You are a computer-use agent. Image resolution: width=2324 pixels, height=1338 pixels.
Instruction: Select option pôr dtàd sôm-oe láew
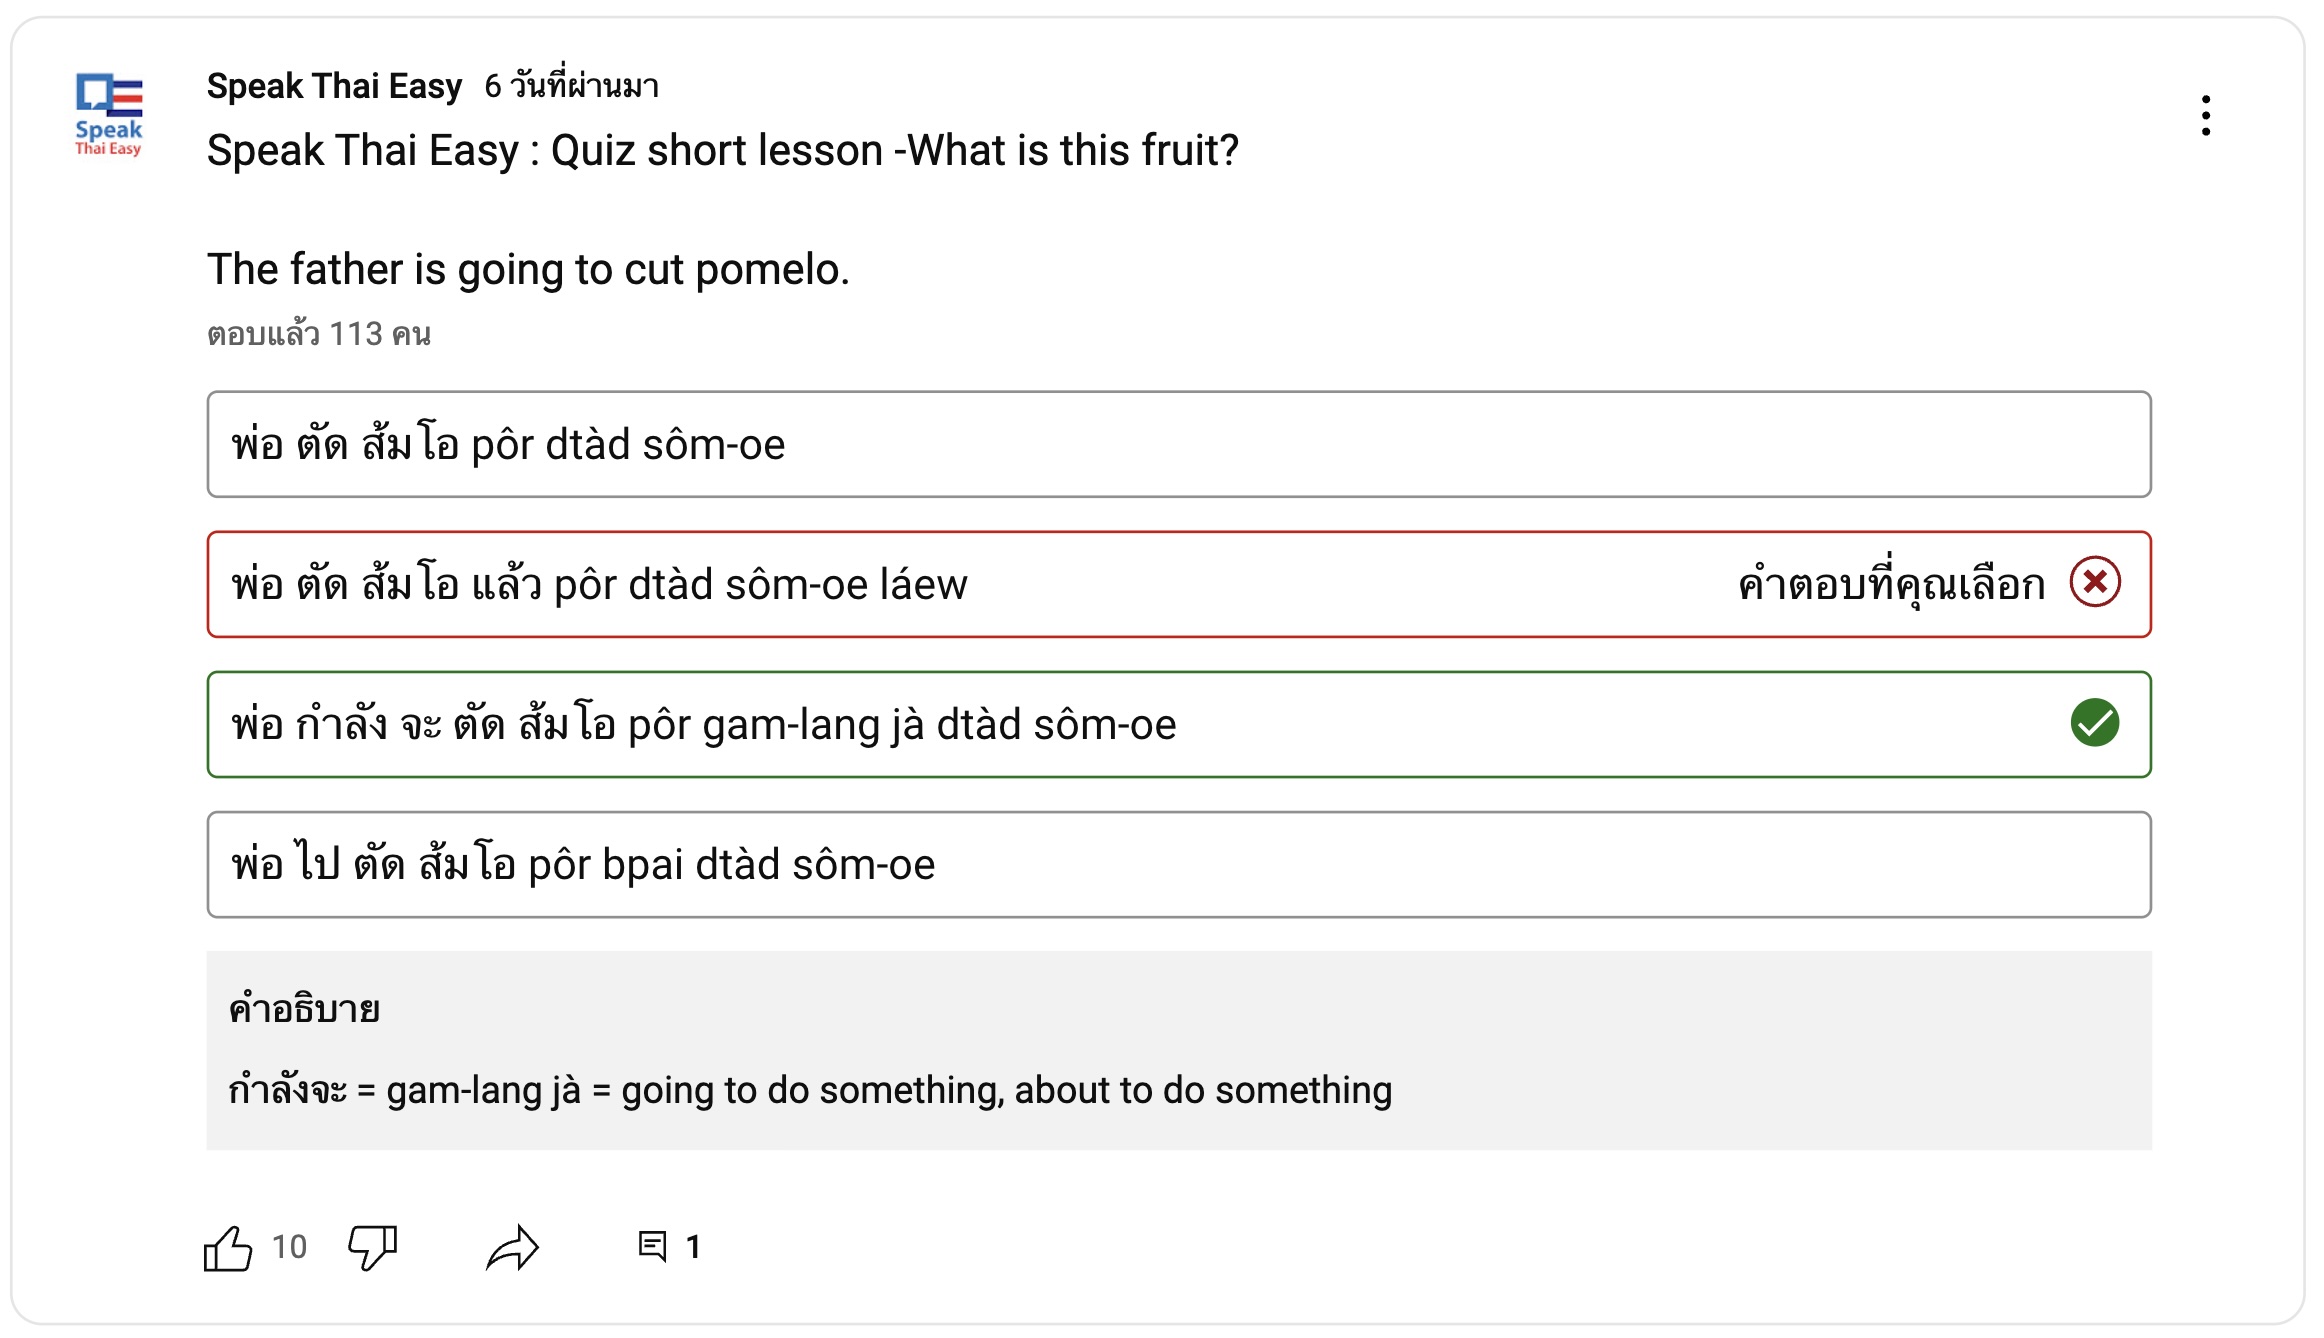click(x=1179, y=584)
